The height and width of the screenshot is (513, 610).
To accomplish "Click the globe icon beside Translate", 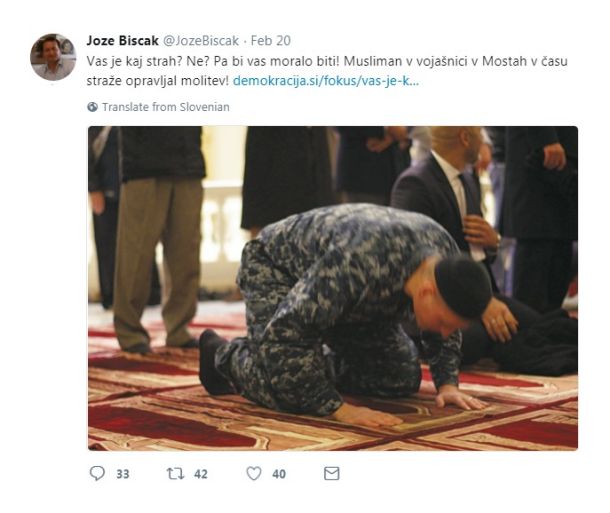I will 93,107.
